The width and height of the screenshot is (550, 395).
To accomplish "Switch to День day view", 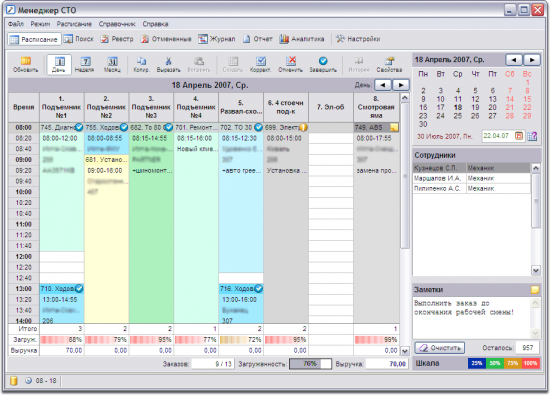I will (59, 65).
